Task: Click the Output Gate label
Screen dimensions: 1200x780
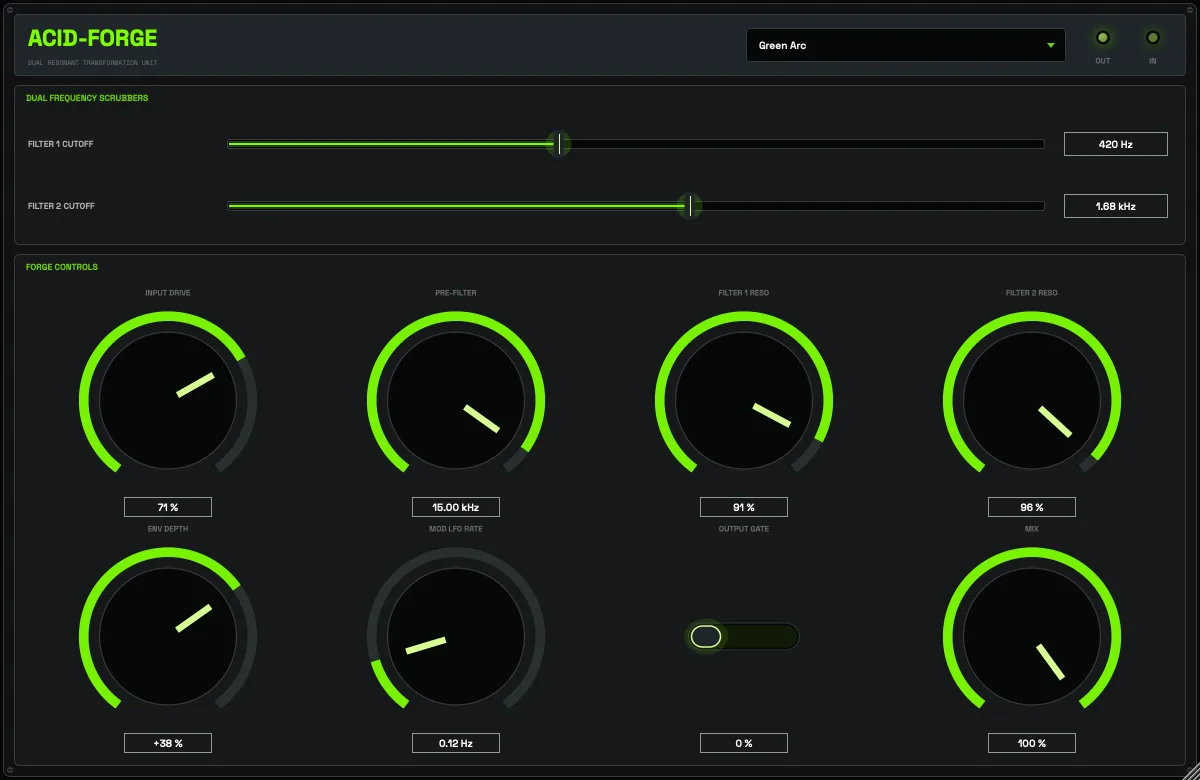Action: click(x=744, y=529)
